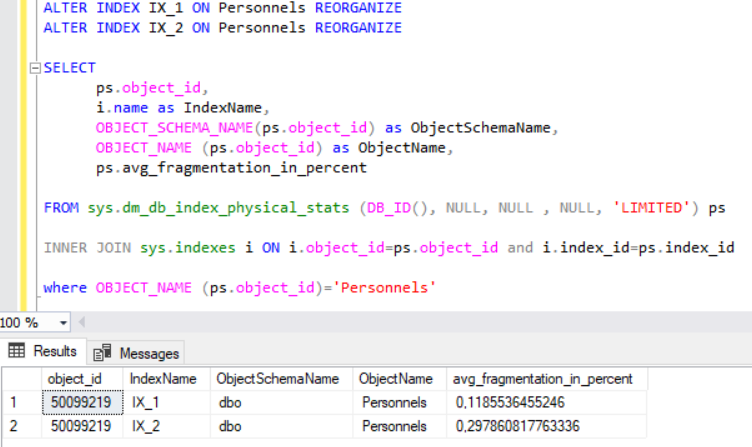The width and height of the screenshot is (752, 447).
Task: Place cursor on 'LIMITED' string in query
Action: pyautogui.click(x=657, y=208)
